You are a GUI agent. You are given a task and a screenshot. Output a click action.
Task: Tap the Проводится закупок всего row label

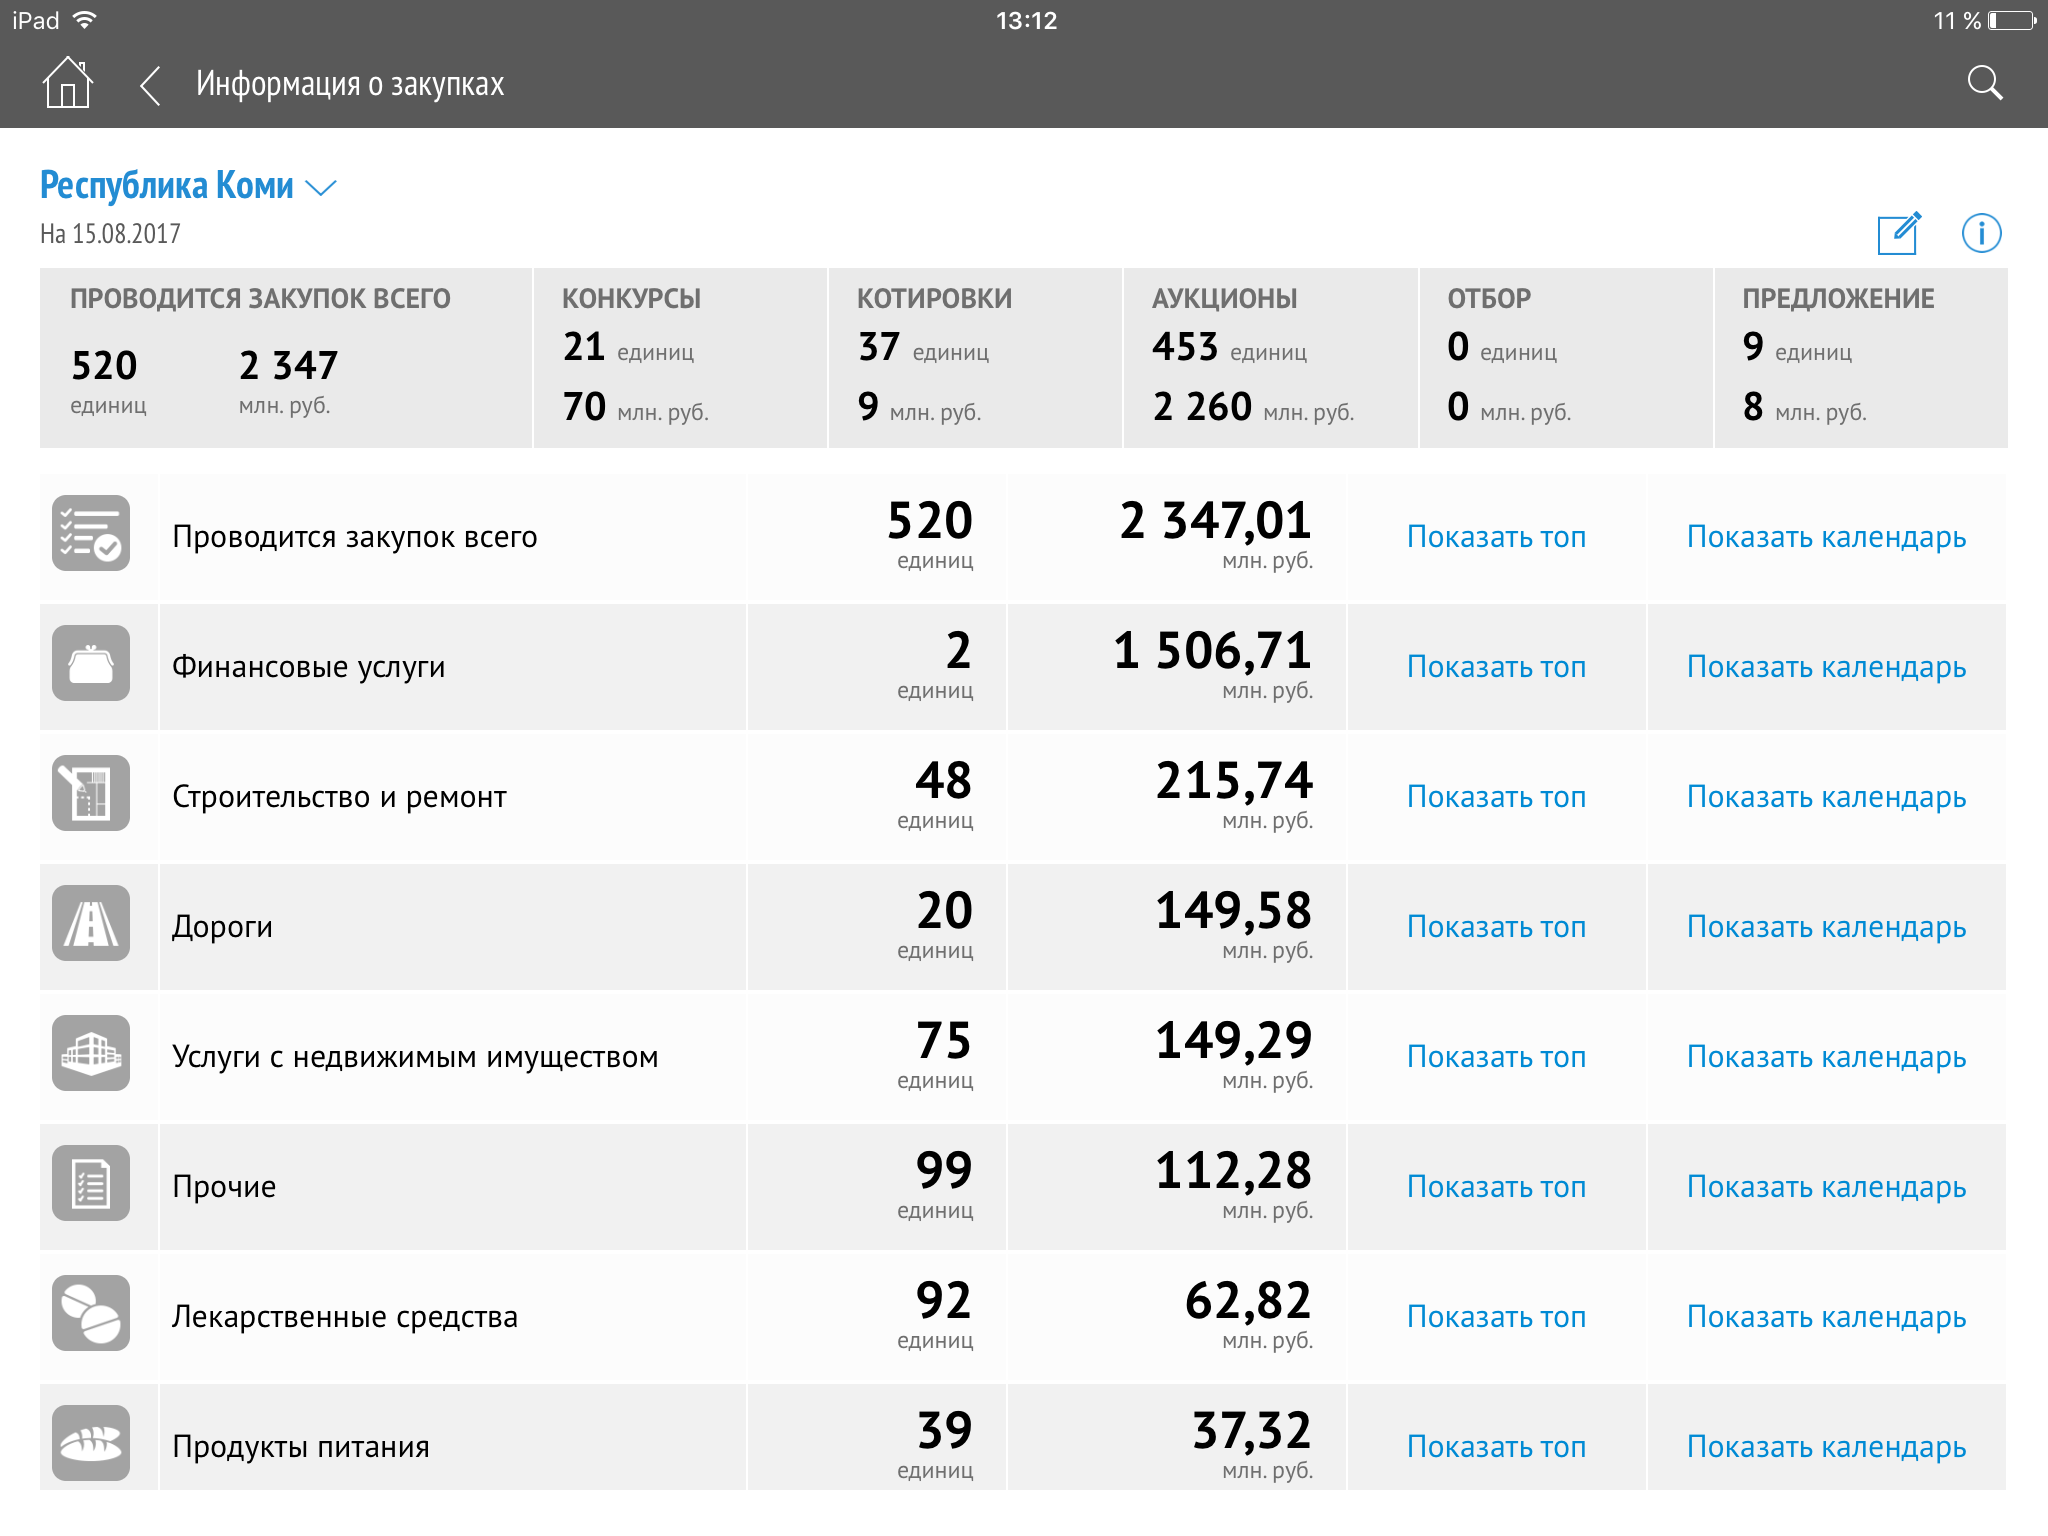355,537
